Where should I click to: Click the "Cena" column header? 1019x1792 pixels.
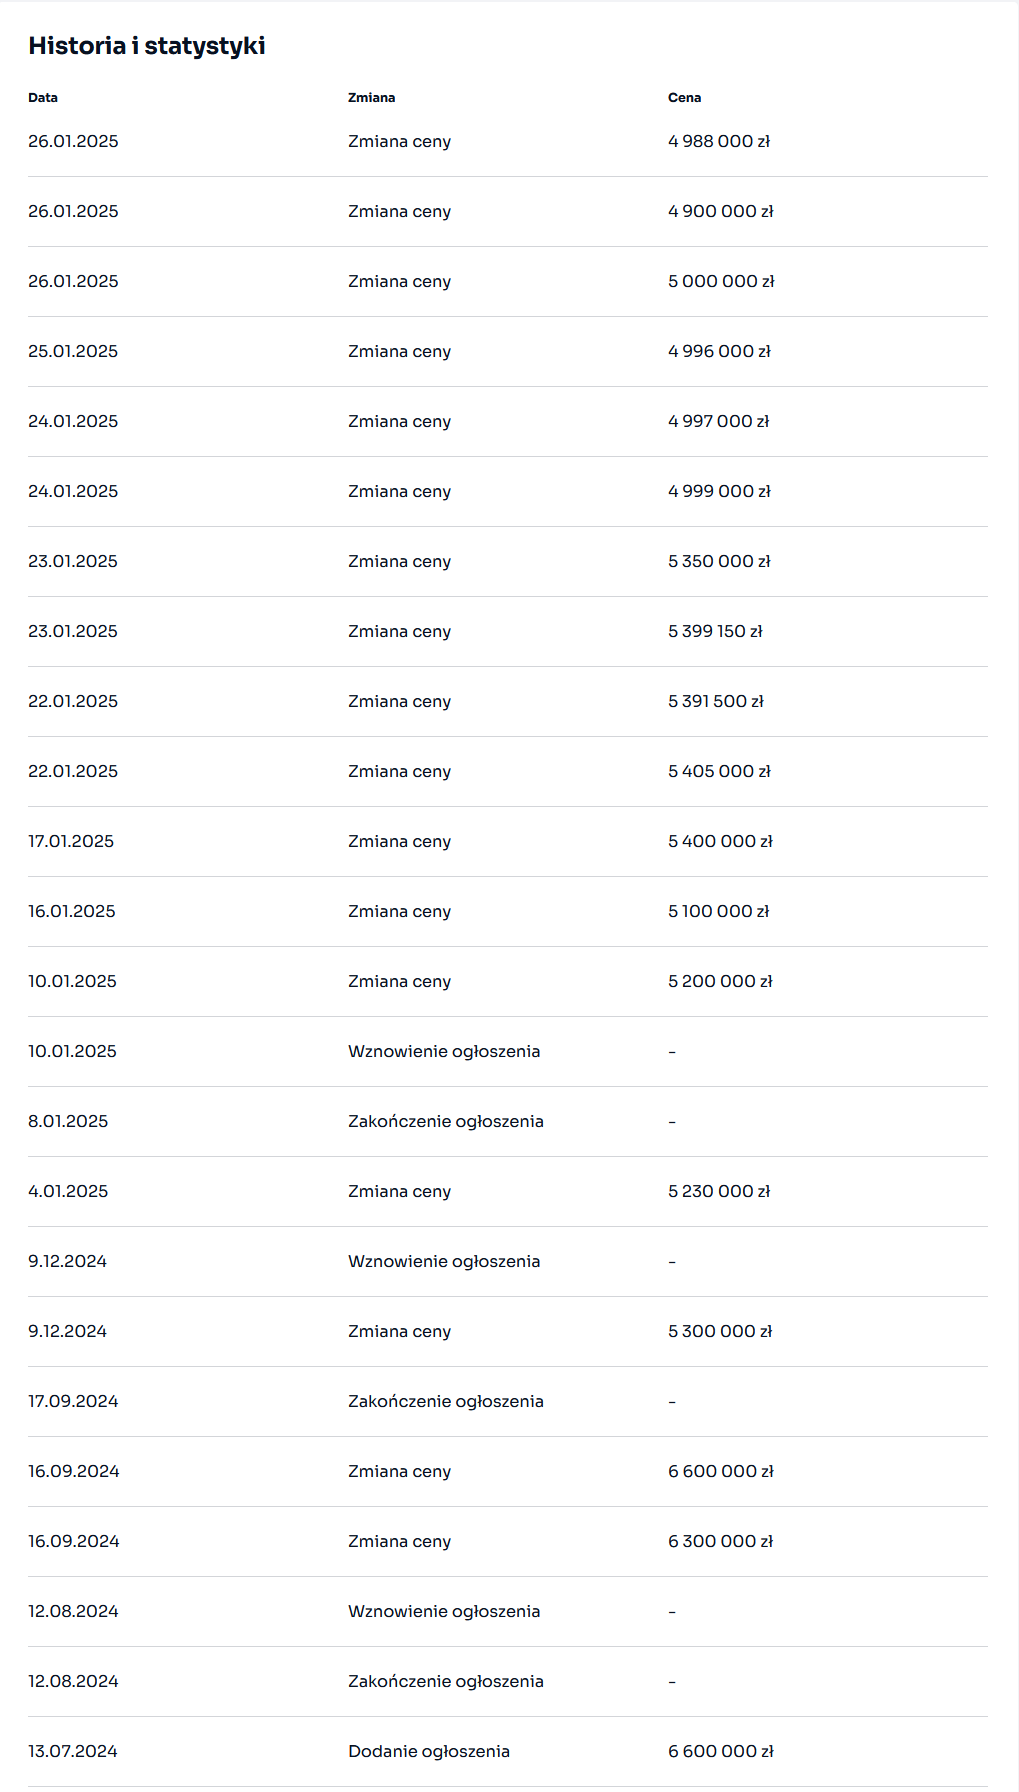click(684, 98)
